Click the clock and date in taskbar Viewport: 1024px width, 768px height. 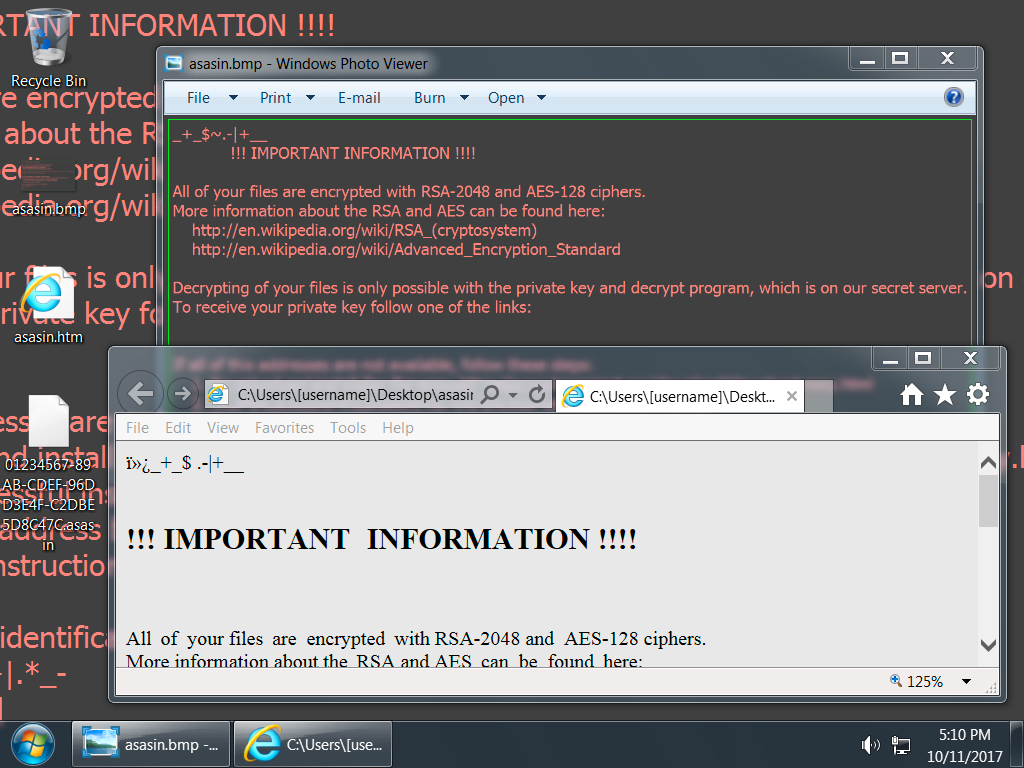(965, 745)
